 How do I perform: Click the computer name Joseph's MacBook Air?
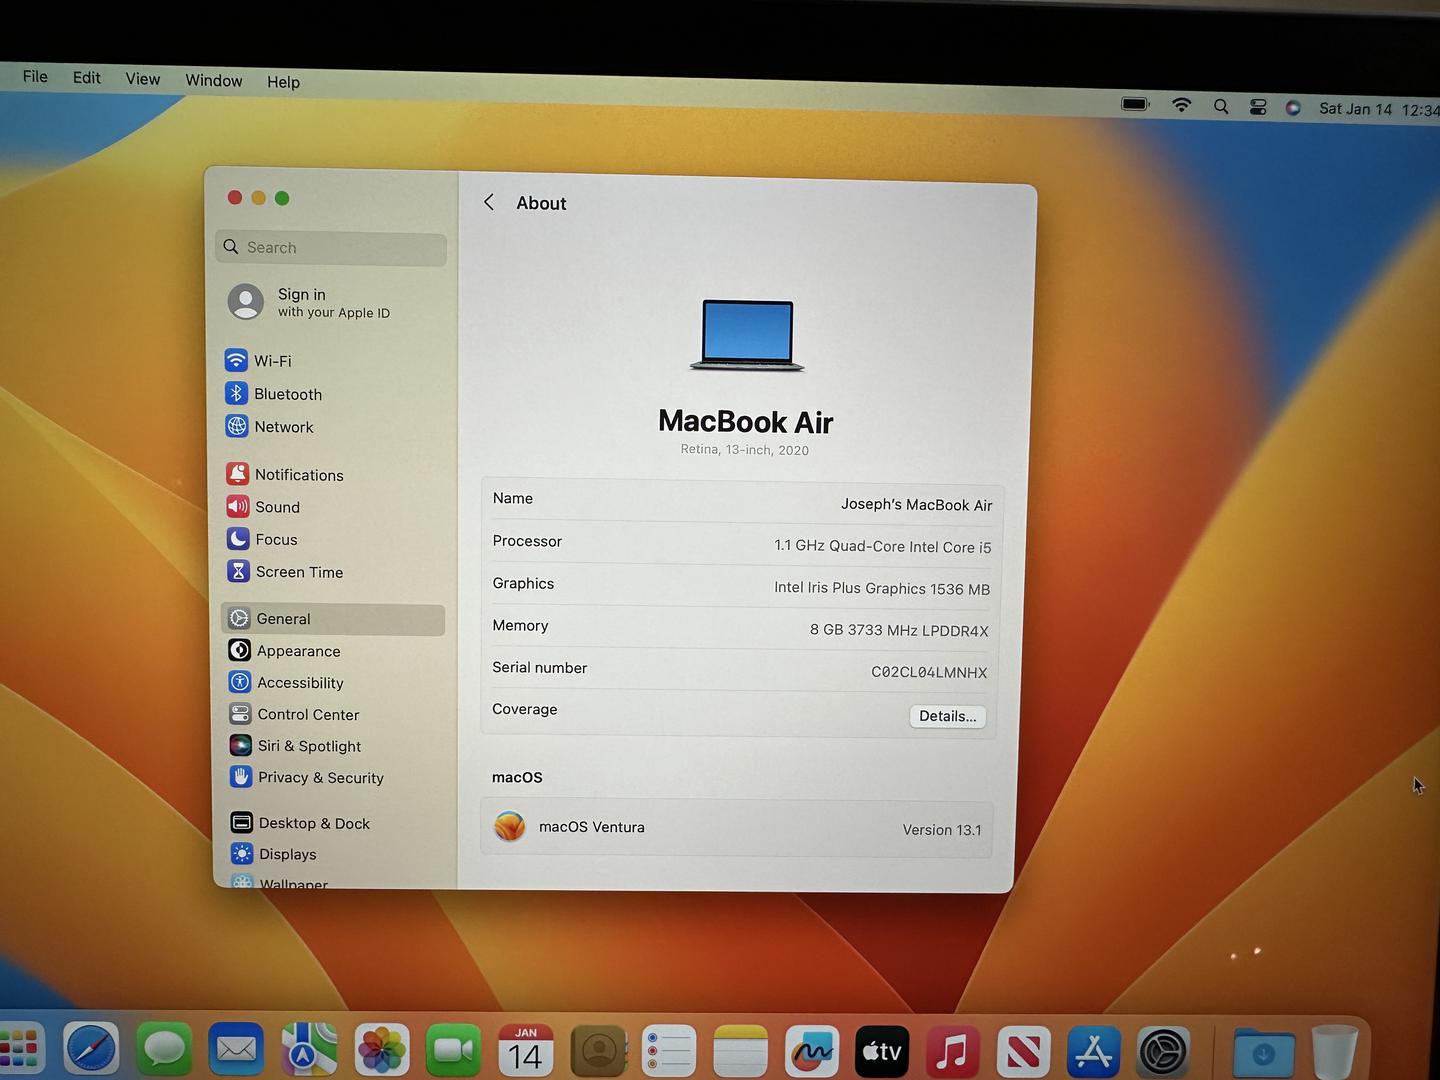(916, 504)
